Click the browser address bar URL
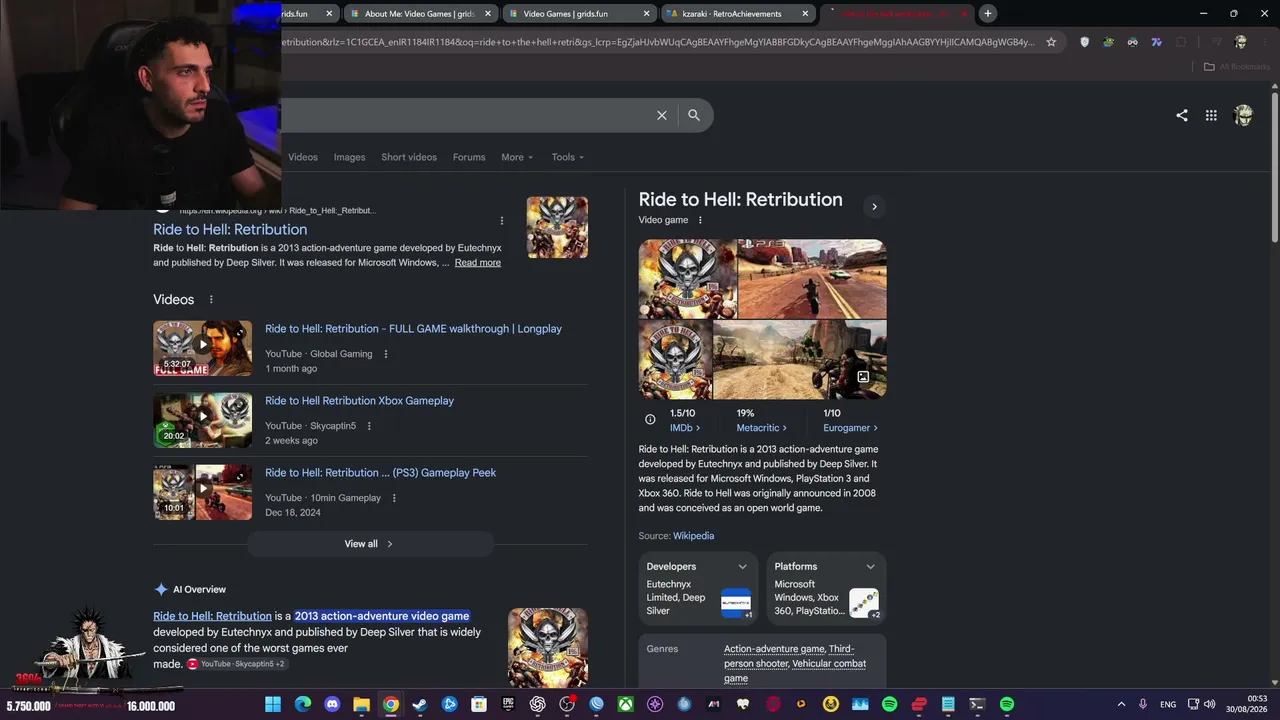1280x720 pixels. (x=658, y=42)
